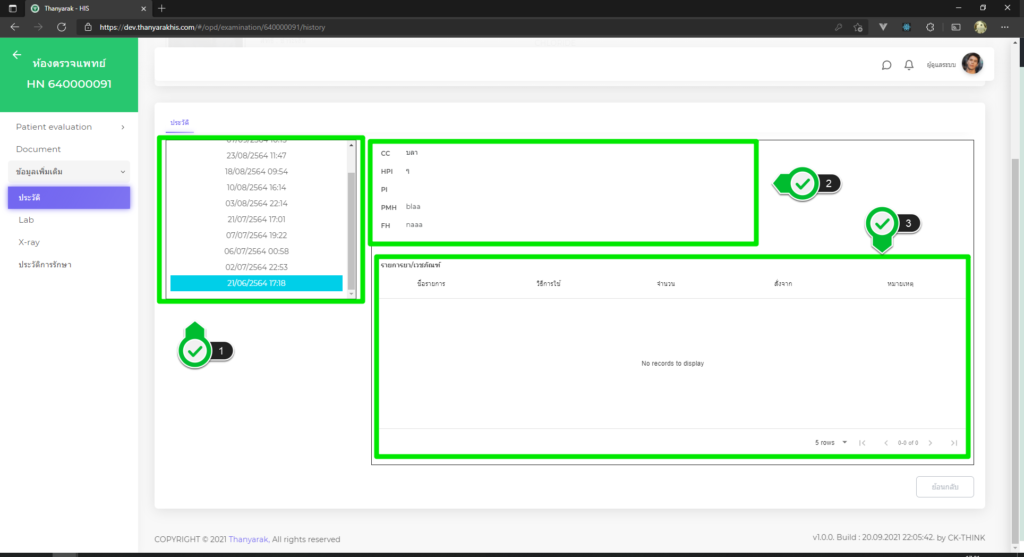The width and height of the screenshot is (1024, 557).
Task: Jump to the last table page
Action: (x=954, y=443)
